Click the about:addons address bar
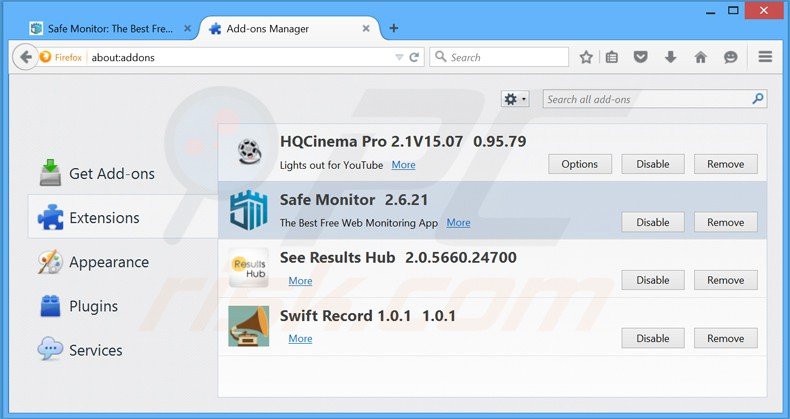This screenshot has height=419, width=790. pyautogui.click(x=242, y=57)
